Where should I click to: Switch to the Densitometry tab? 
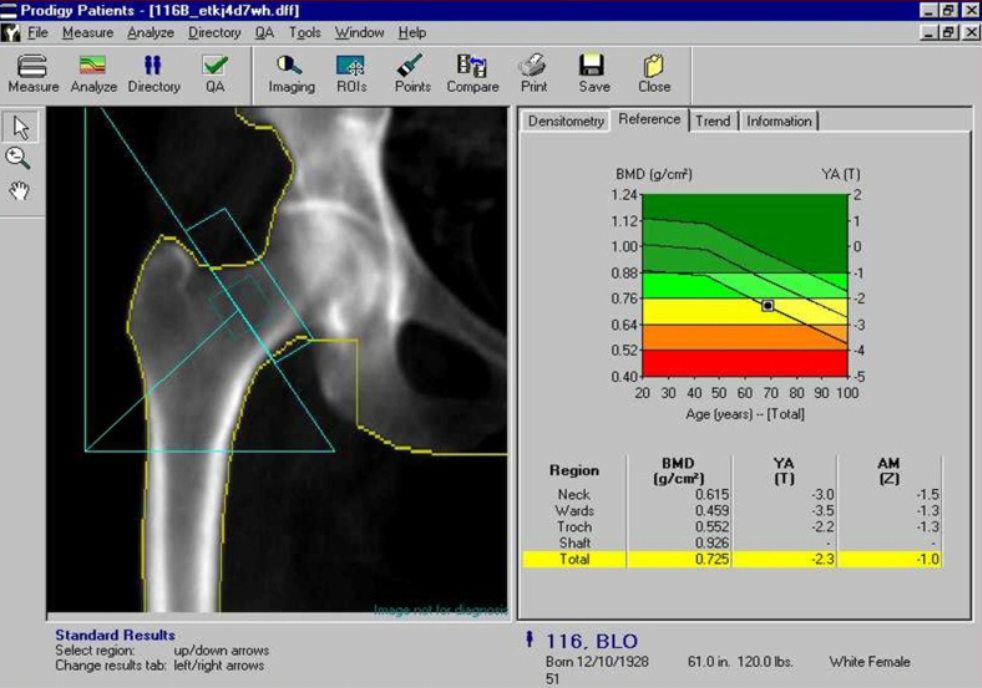pos(566,121)
